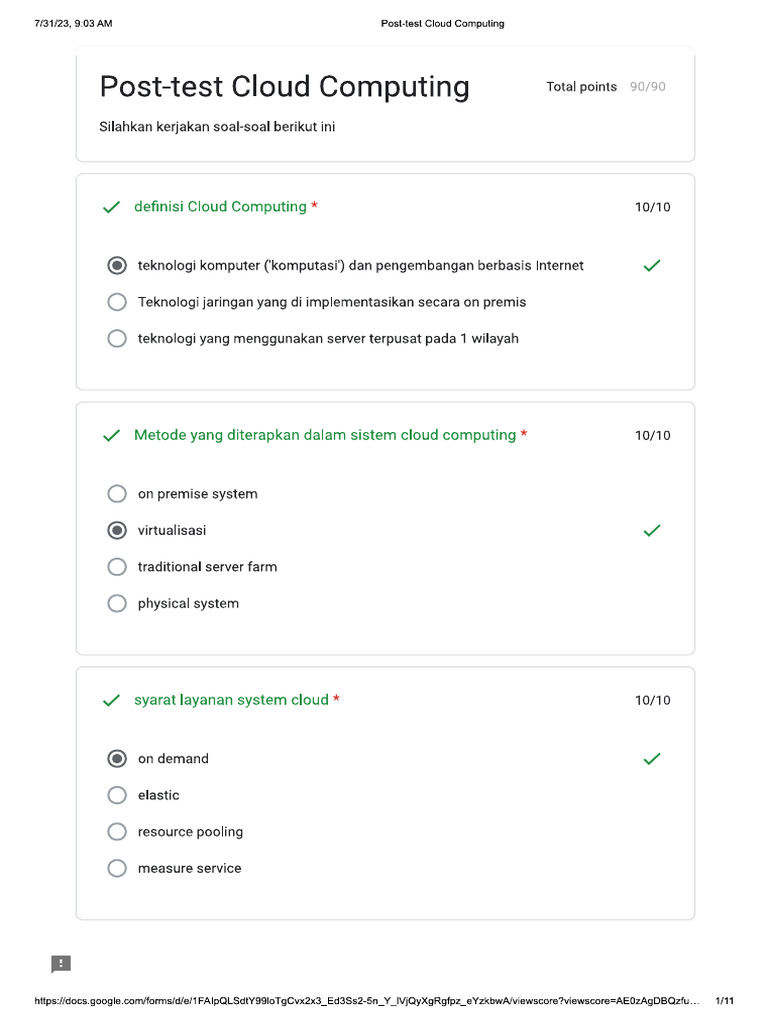768x1024 pixels.
Task: Select the 'elastic' radio option
Action: [117, 796]
